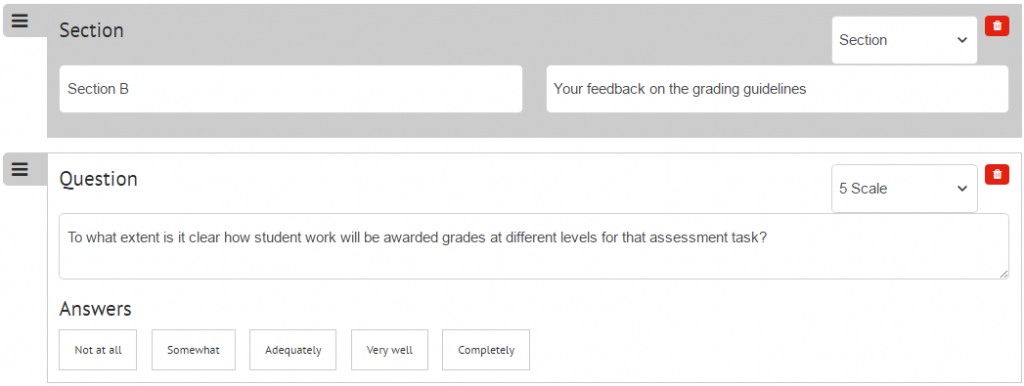Click the "Answers" heading label
This screenshot has height=386, width=1024.
point(95,309)
